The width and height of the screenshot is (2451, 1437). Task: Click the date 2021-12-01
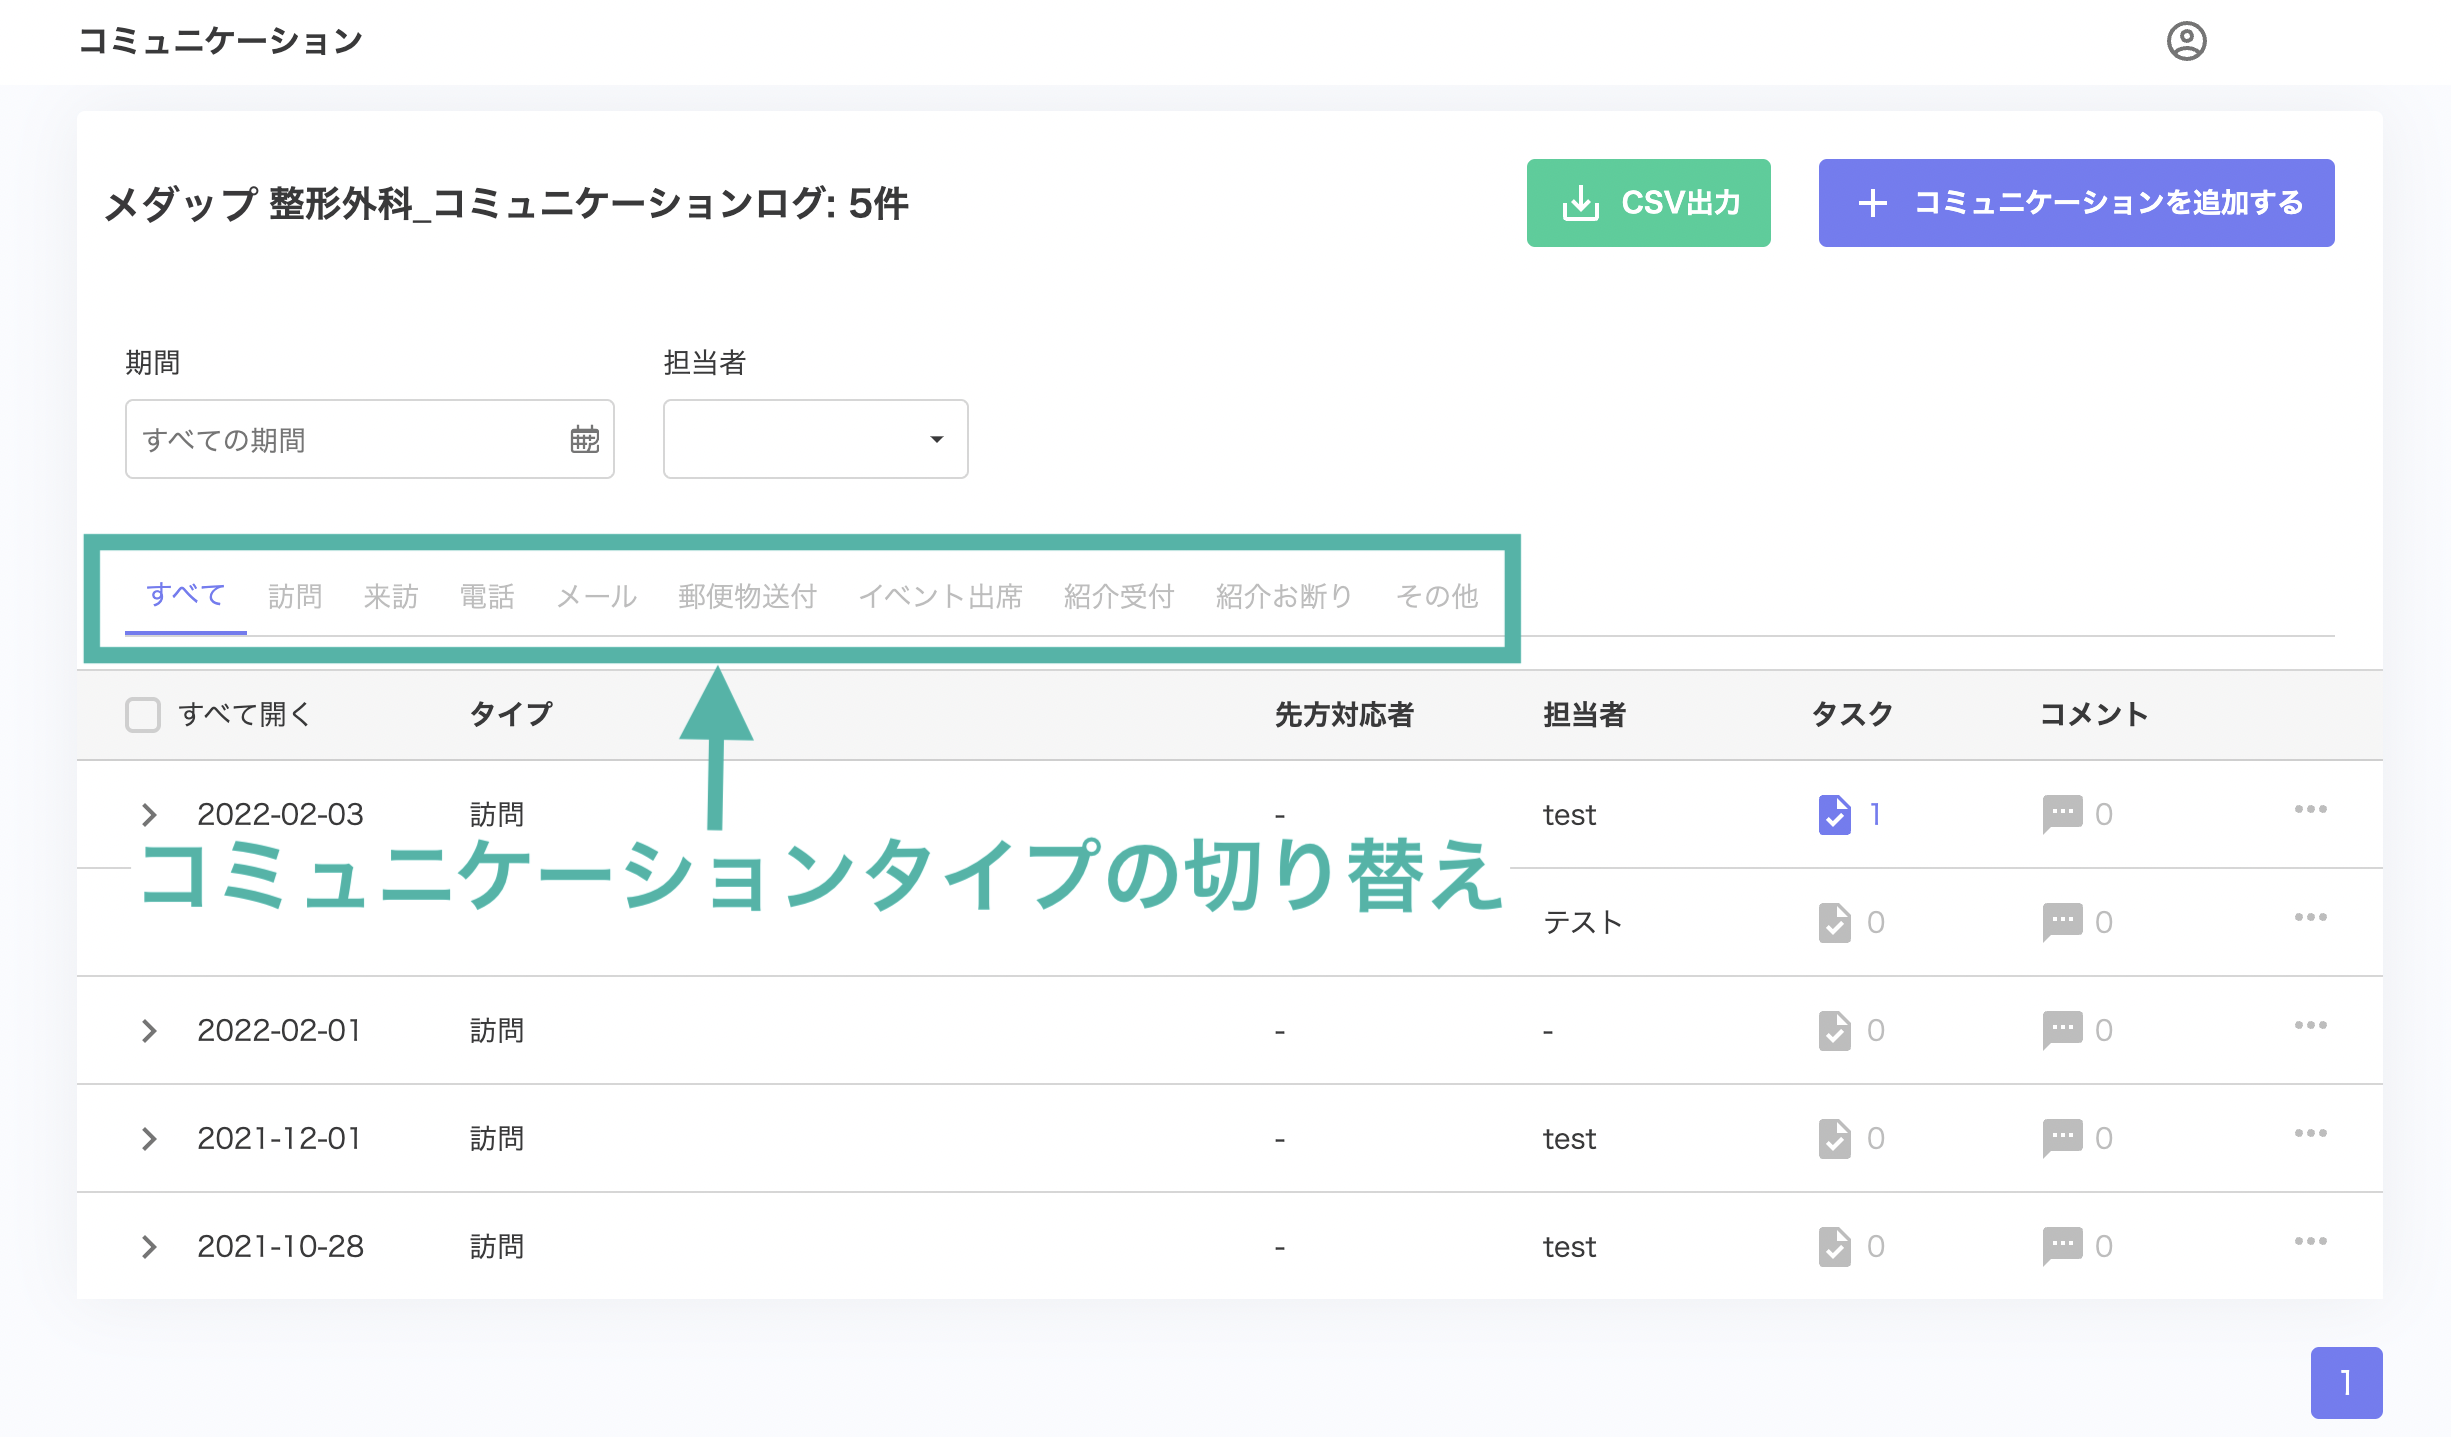279,1138
